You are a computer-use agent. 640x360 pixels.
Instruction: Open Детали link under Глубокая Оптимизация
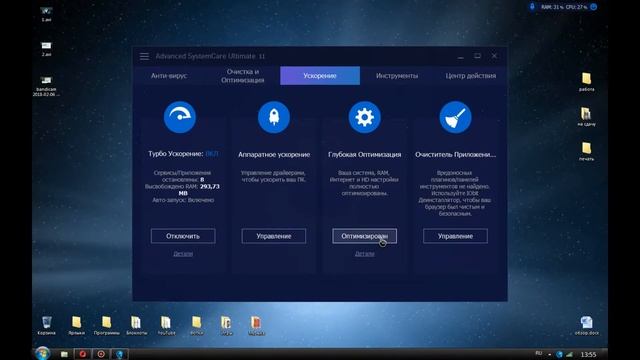tap(364, 253)
